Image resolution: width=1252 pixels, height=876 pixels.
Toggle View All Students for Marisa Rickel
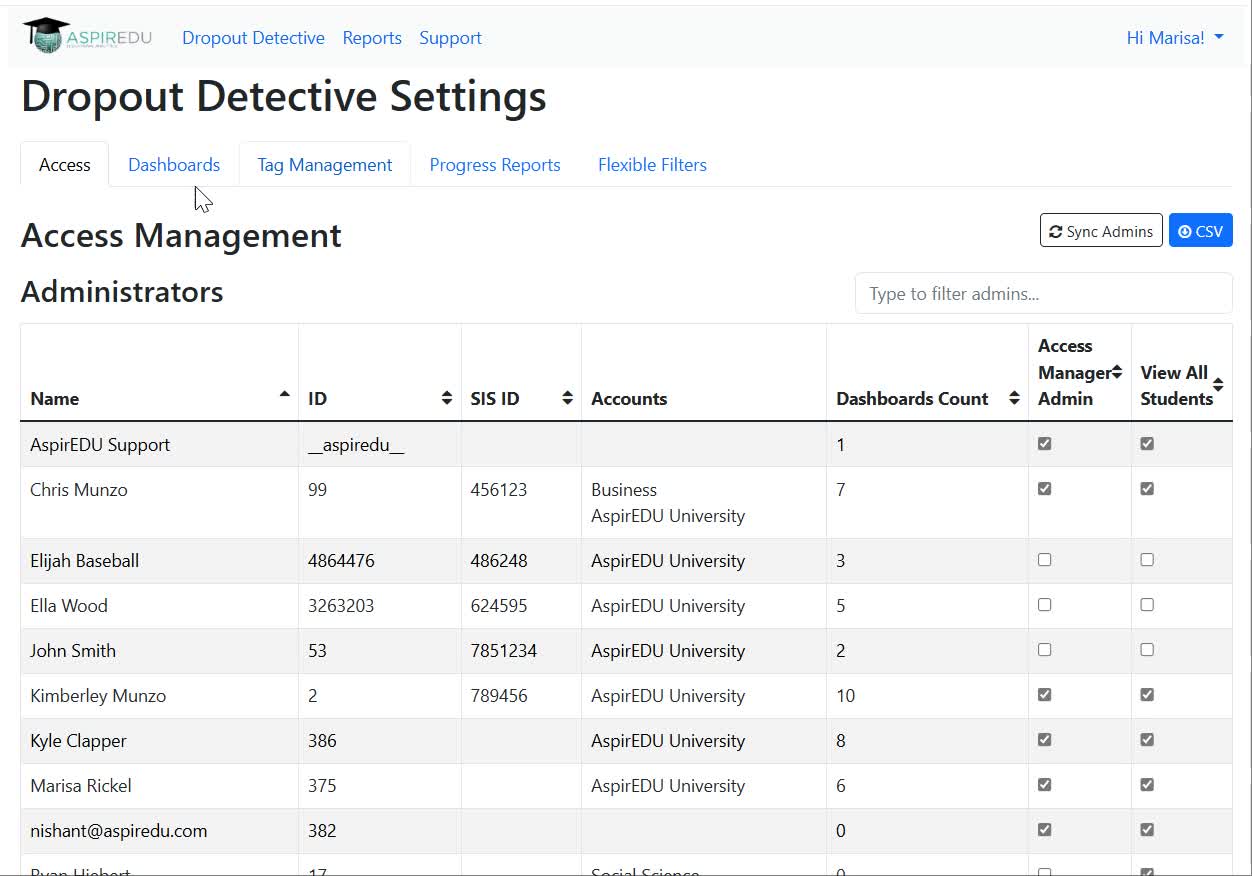1147,785
